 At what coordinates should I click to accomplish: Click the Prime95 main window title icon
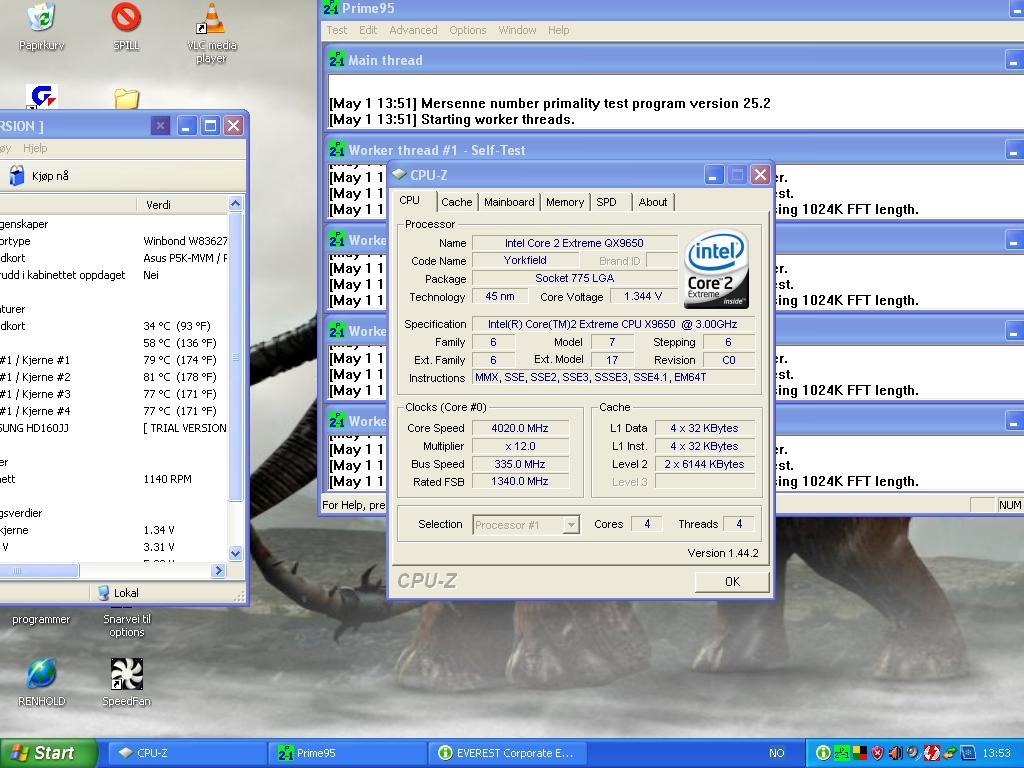point(331,8)
